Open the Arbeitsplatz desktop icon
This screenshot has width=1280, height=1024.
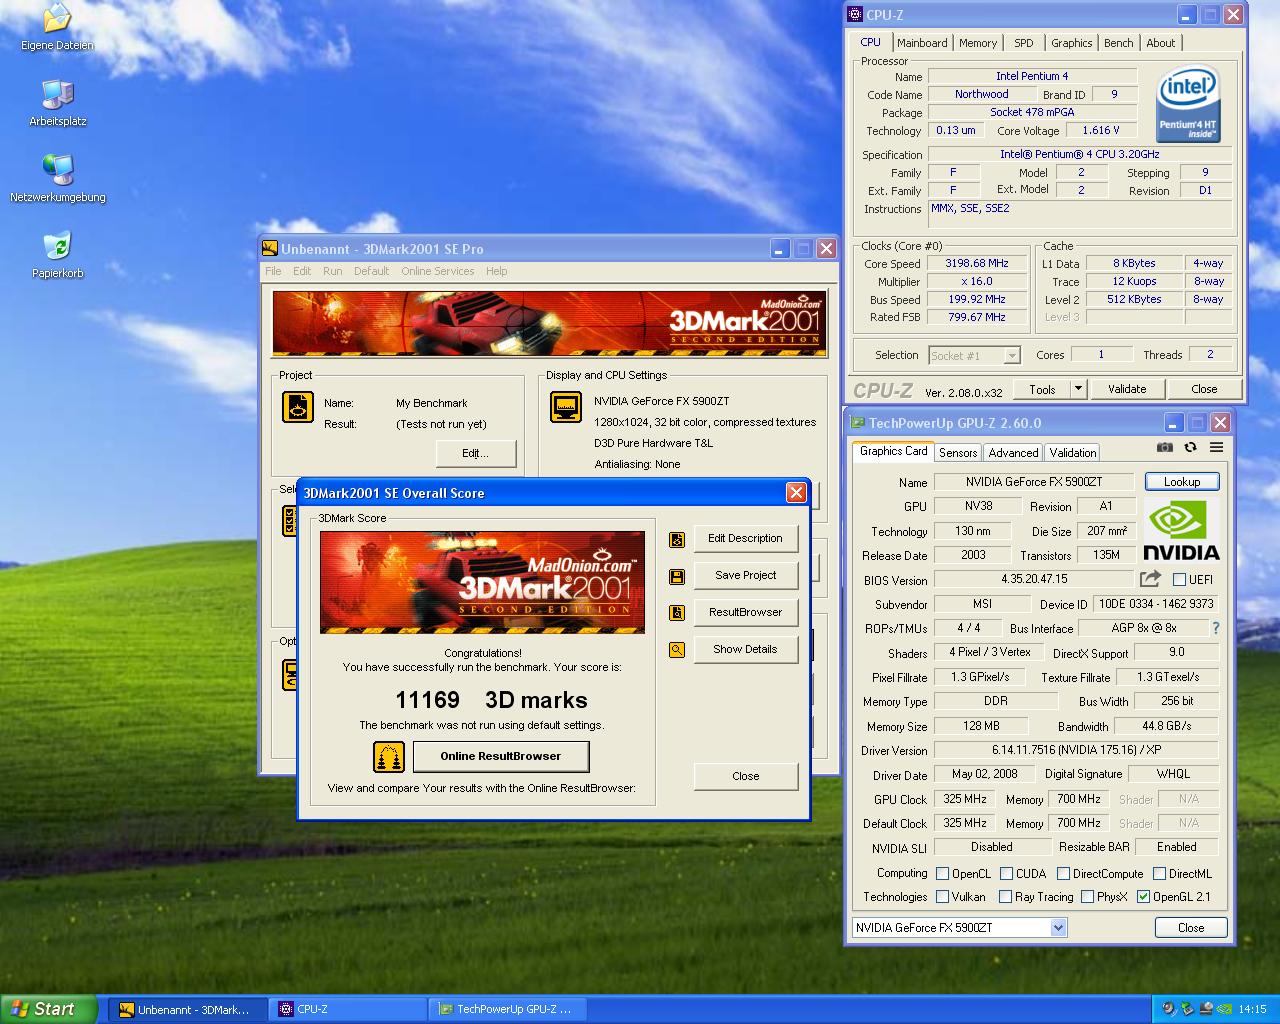[x=57, y=95]
